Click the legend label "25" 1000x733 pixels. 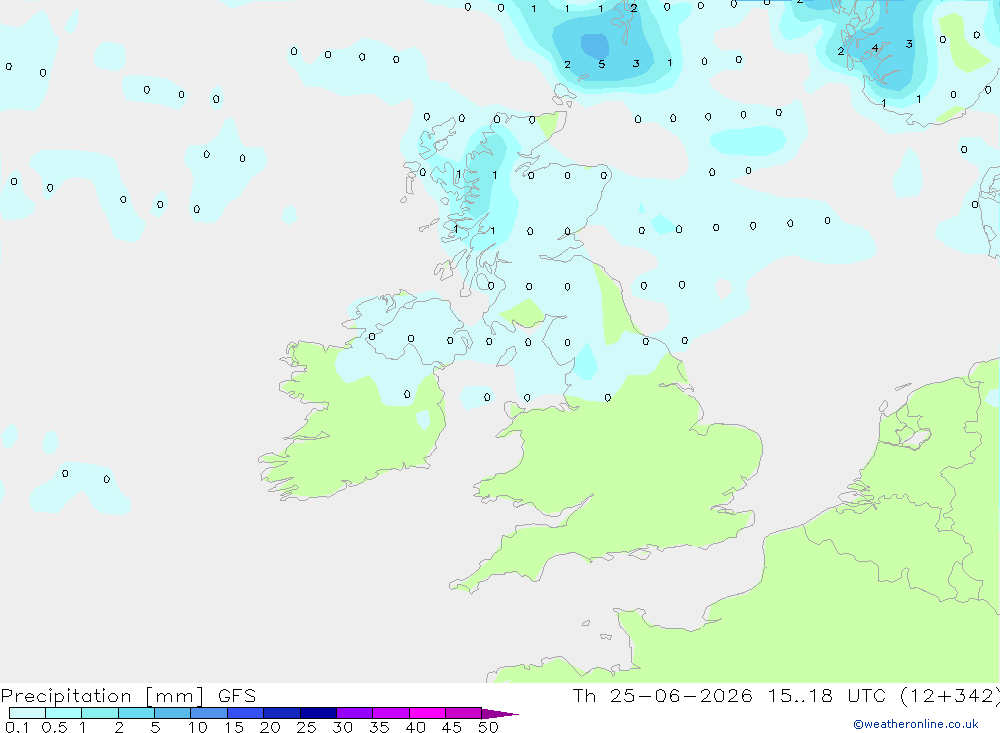pos(306,727)
